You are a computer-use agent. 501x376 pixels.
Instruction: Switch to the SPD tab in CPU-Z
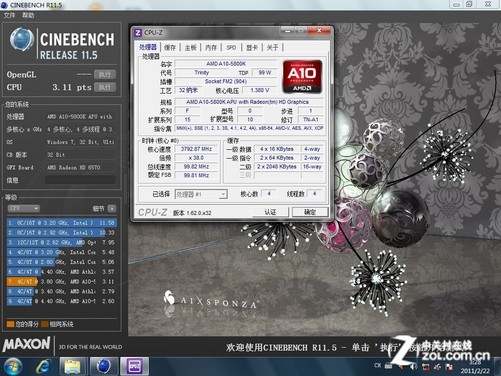(231, 48)
